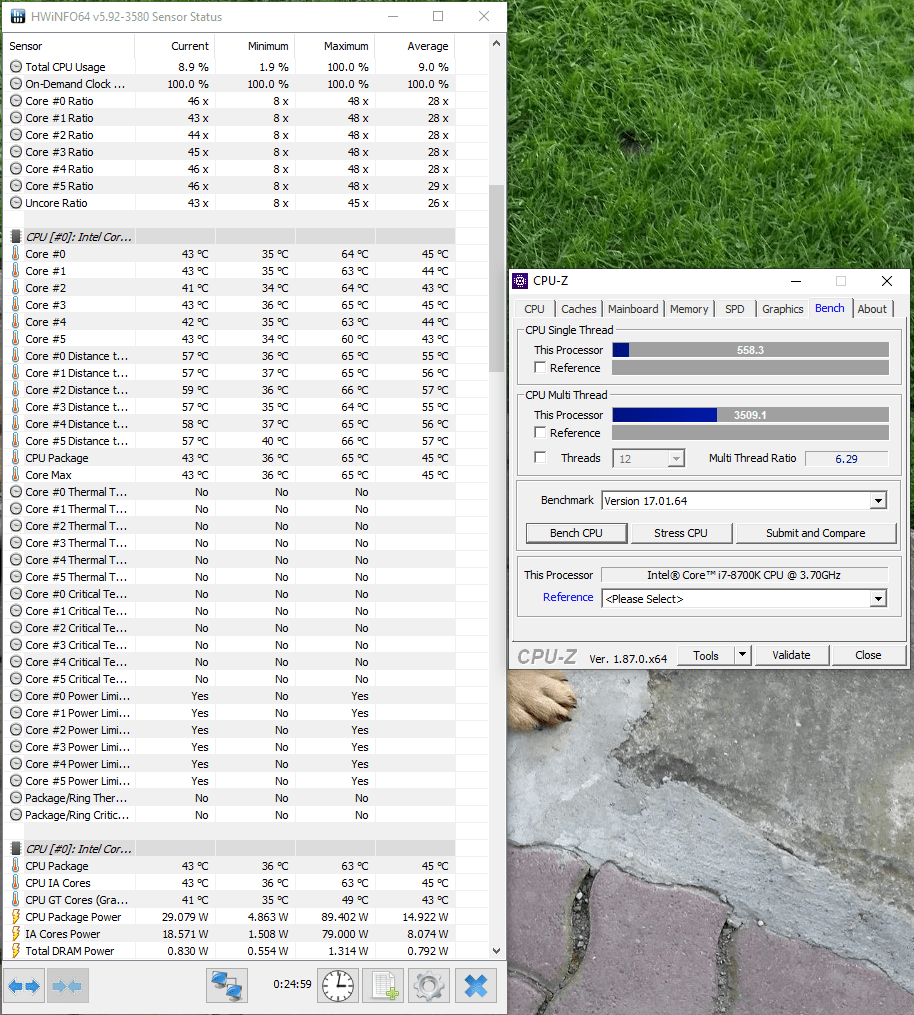Image resolution: width=914 pixels, height=1015 pixels.
Task: Follow the blue Reference link in CPU-Z
Action: [x=568, y=597]
